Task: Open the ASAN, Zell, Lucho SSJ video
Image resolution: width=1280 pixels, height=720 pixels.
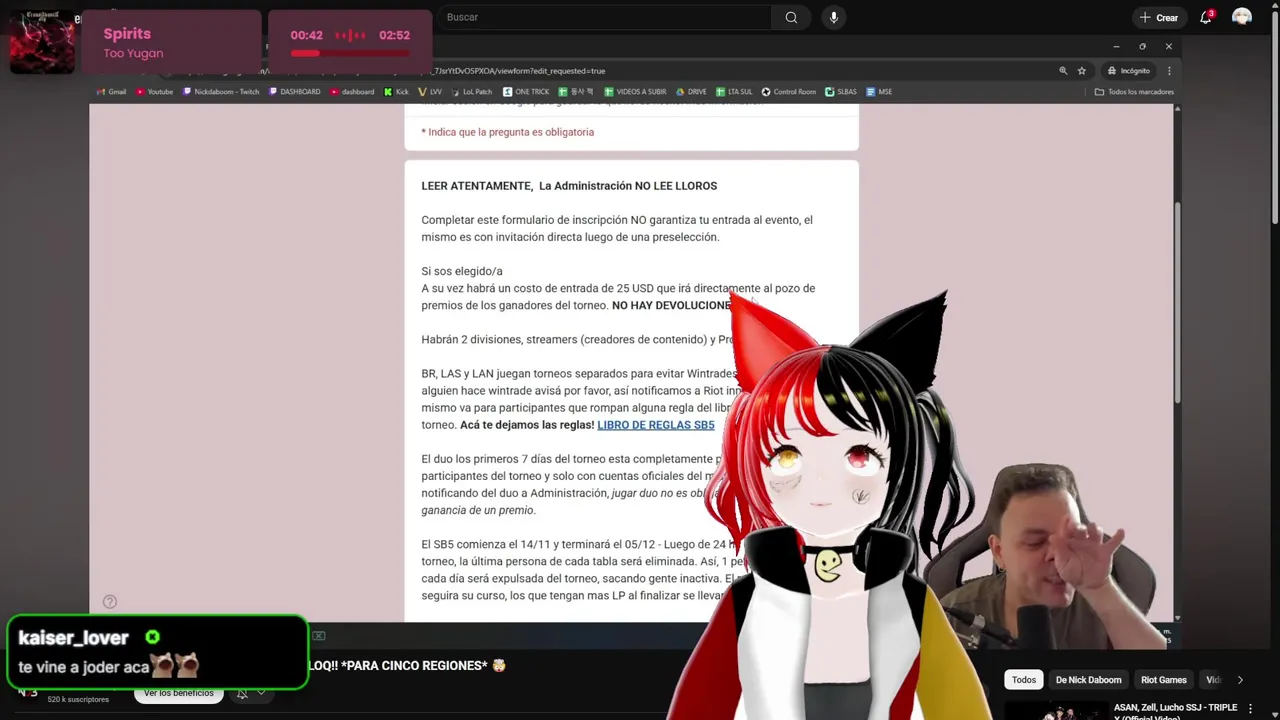Action: coord(1175,711)
